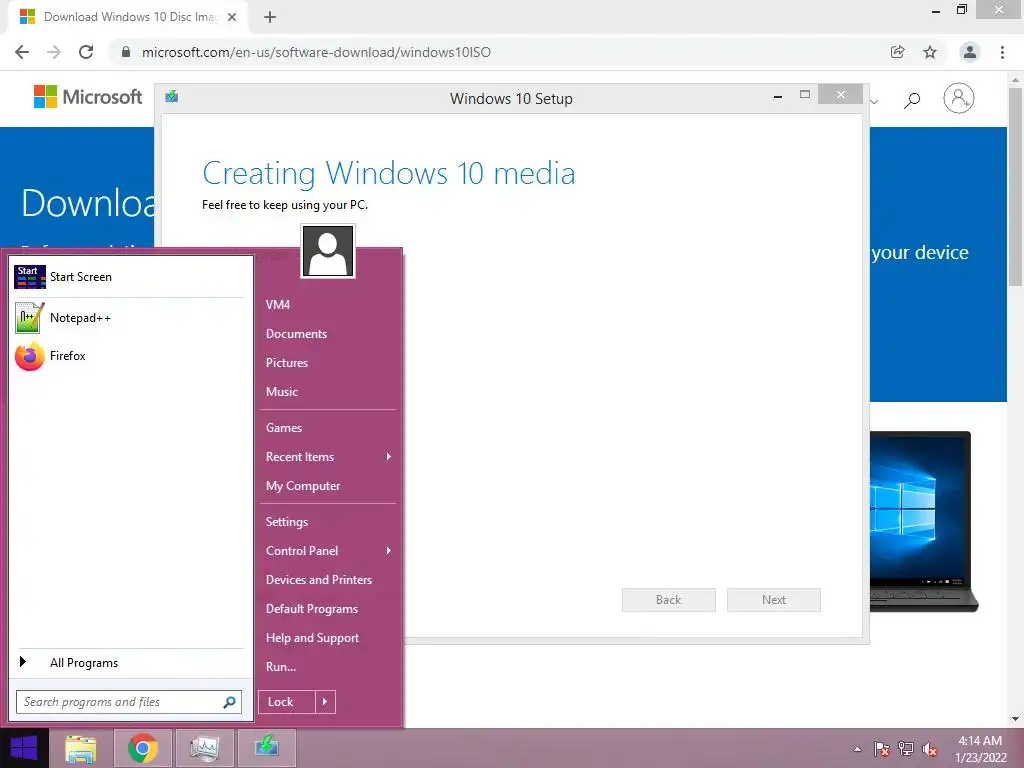Open Devices and Printers

click(x=319, y=580)
